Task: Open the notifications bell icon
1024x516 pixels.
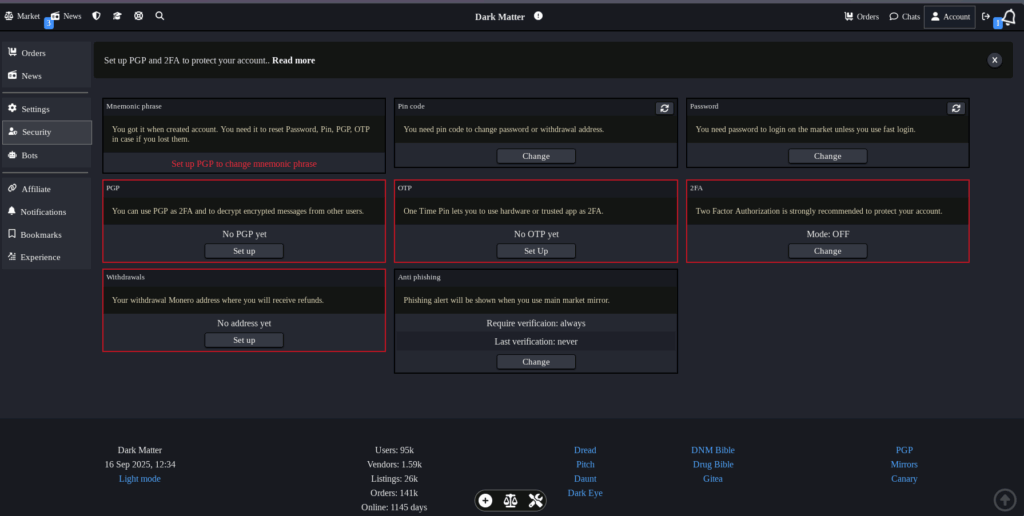Action: tap(1008, 16)
